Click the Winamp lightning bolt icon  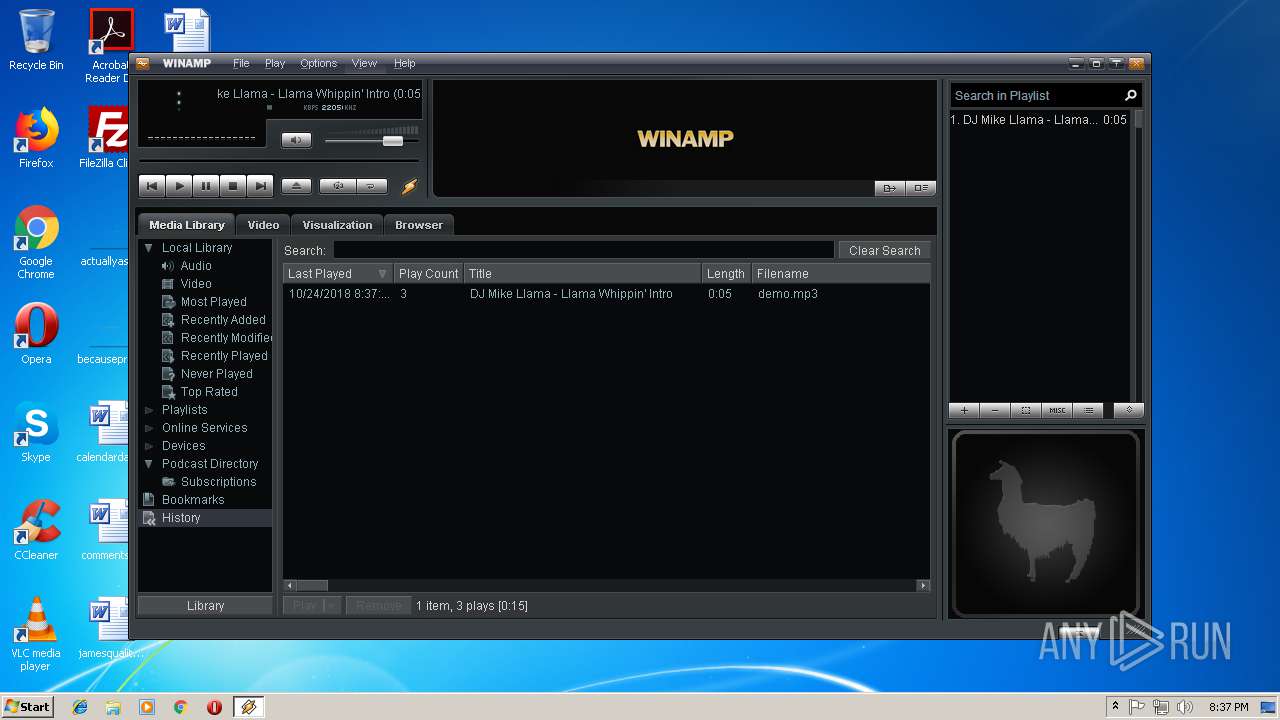click(x=409, y=186)
